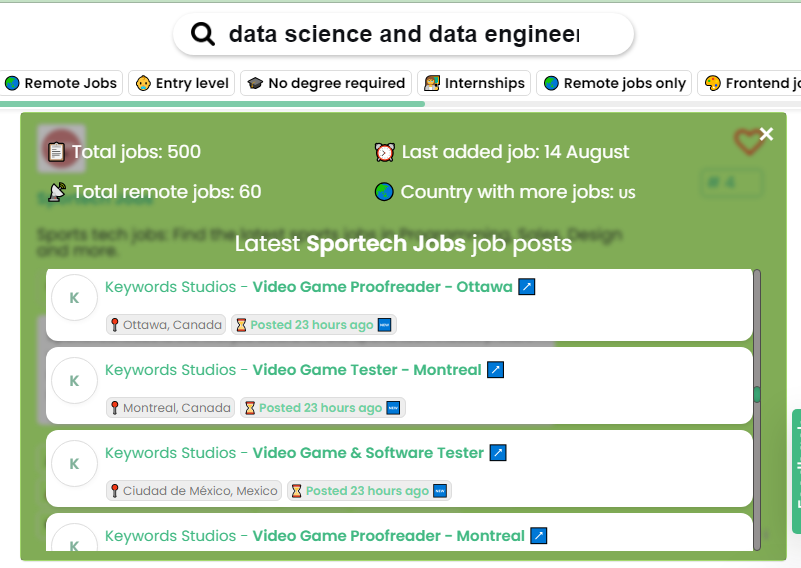Select the Remote Jobs filter chip
The height and width of the screenshot is (568, 801).
[x=62, y=83]
